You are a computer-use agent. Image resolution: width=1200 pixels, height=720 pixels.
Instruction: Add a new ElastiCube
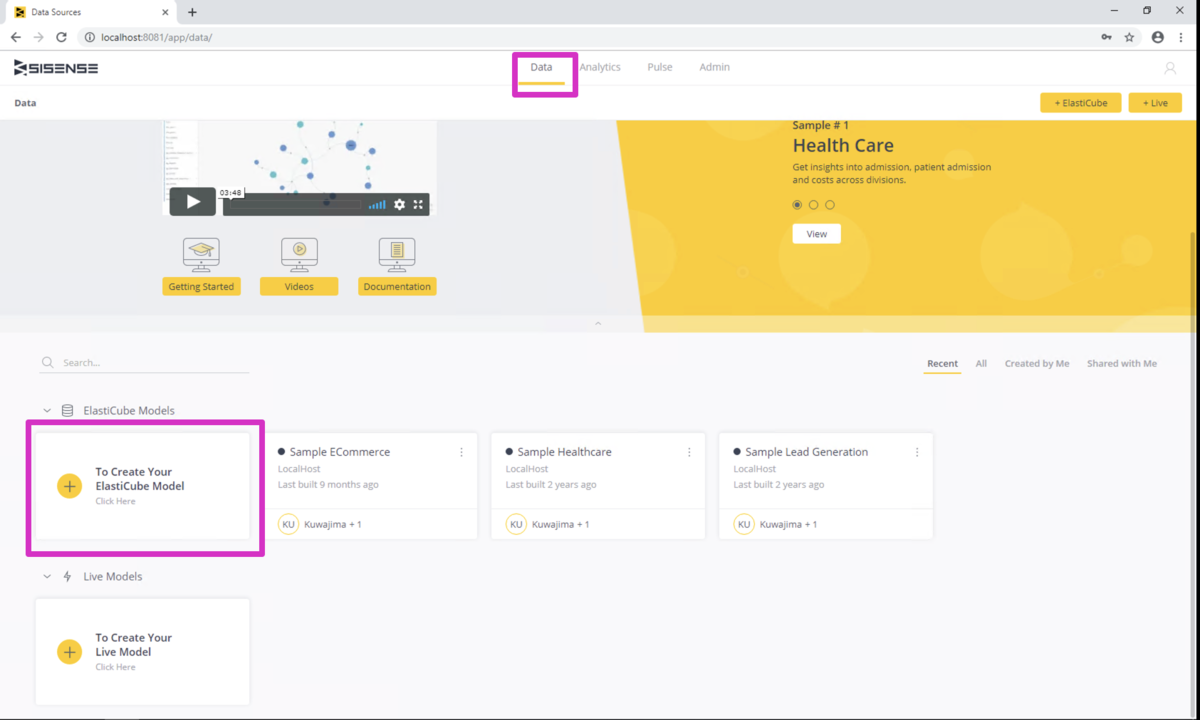tap(1080, 103)
